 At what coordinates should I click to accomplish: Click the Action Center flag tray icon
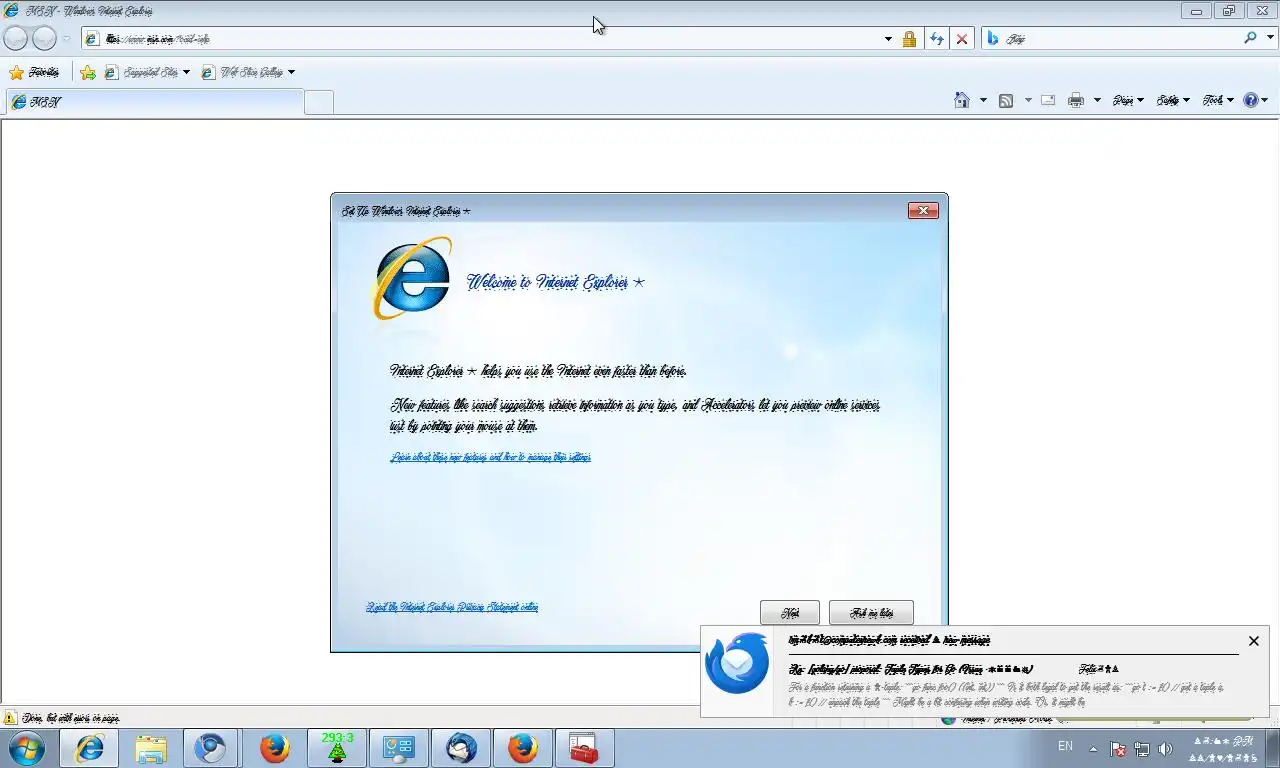point(1118,749)
